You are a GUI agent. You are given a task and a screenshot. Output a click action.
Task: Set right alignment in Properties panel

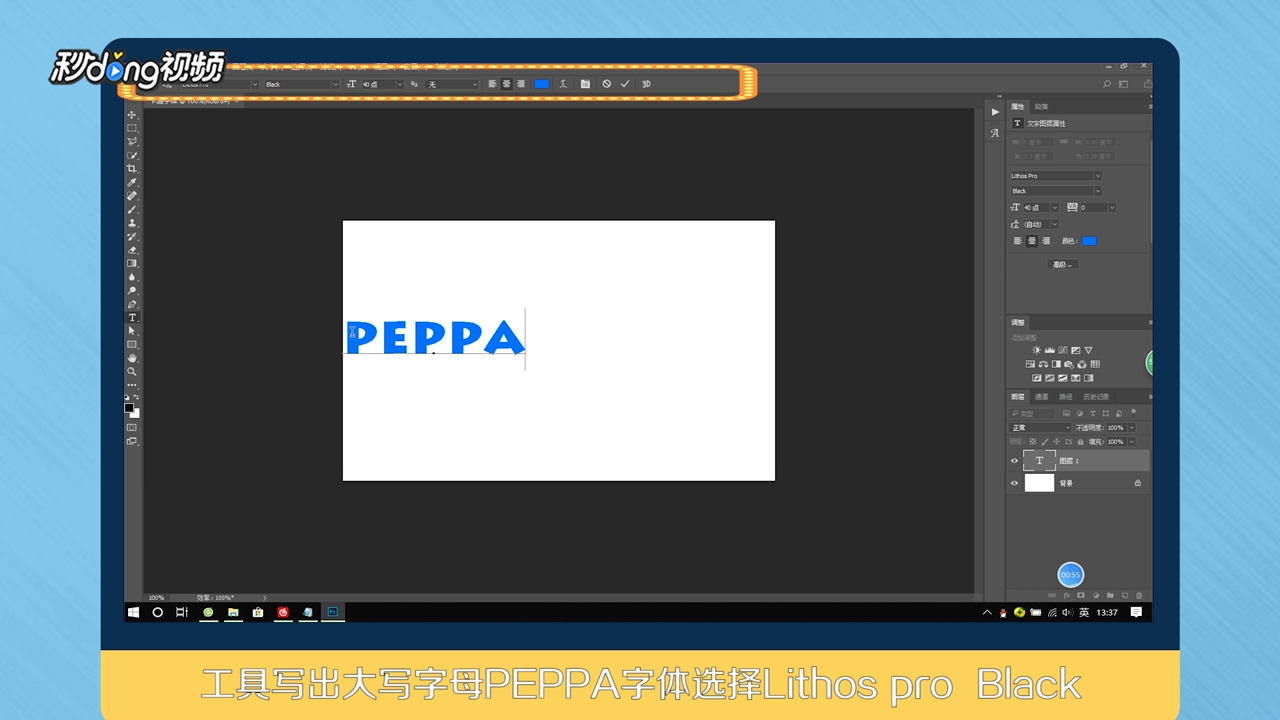pyautogui.click(x=1046, y=241)
